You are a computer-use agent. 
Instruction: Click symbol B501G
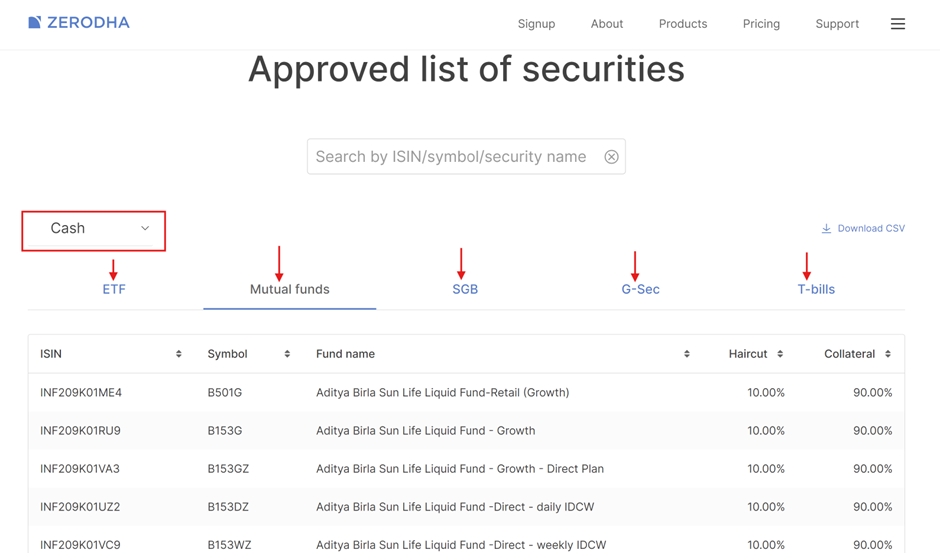click(225, 393)
